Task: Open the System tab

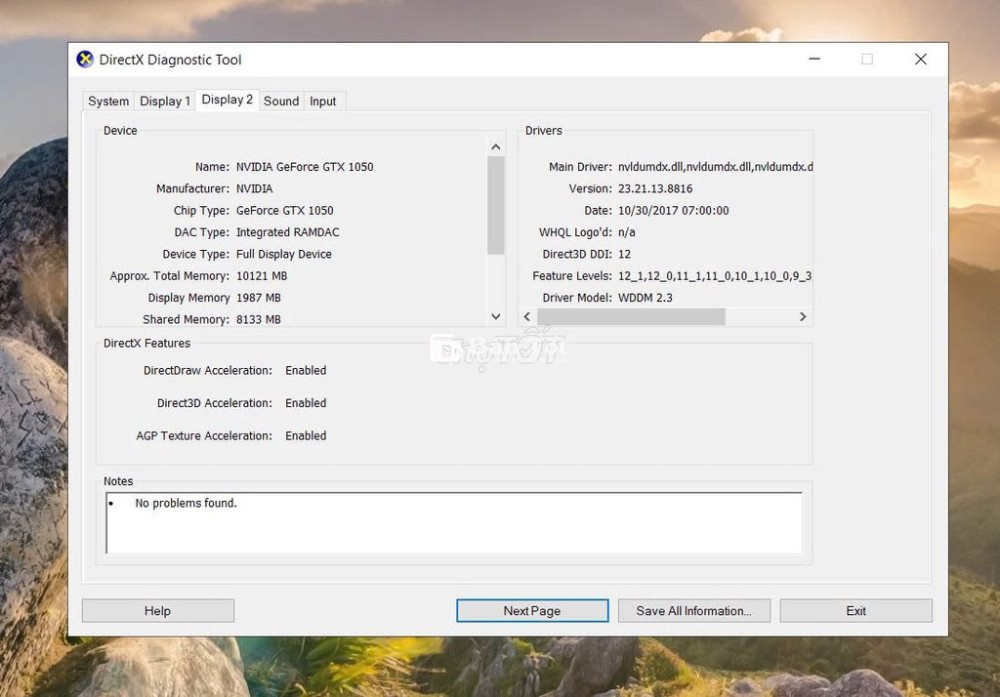Action: 108,101
